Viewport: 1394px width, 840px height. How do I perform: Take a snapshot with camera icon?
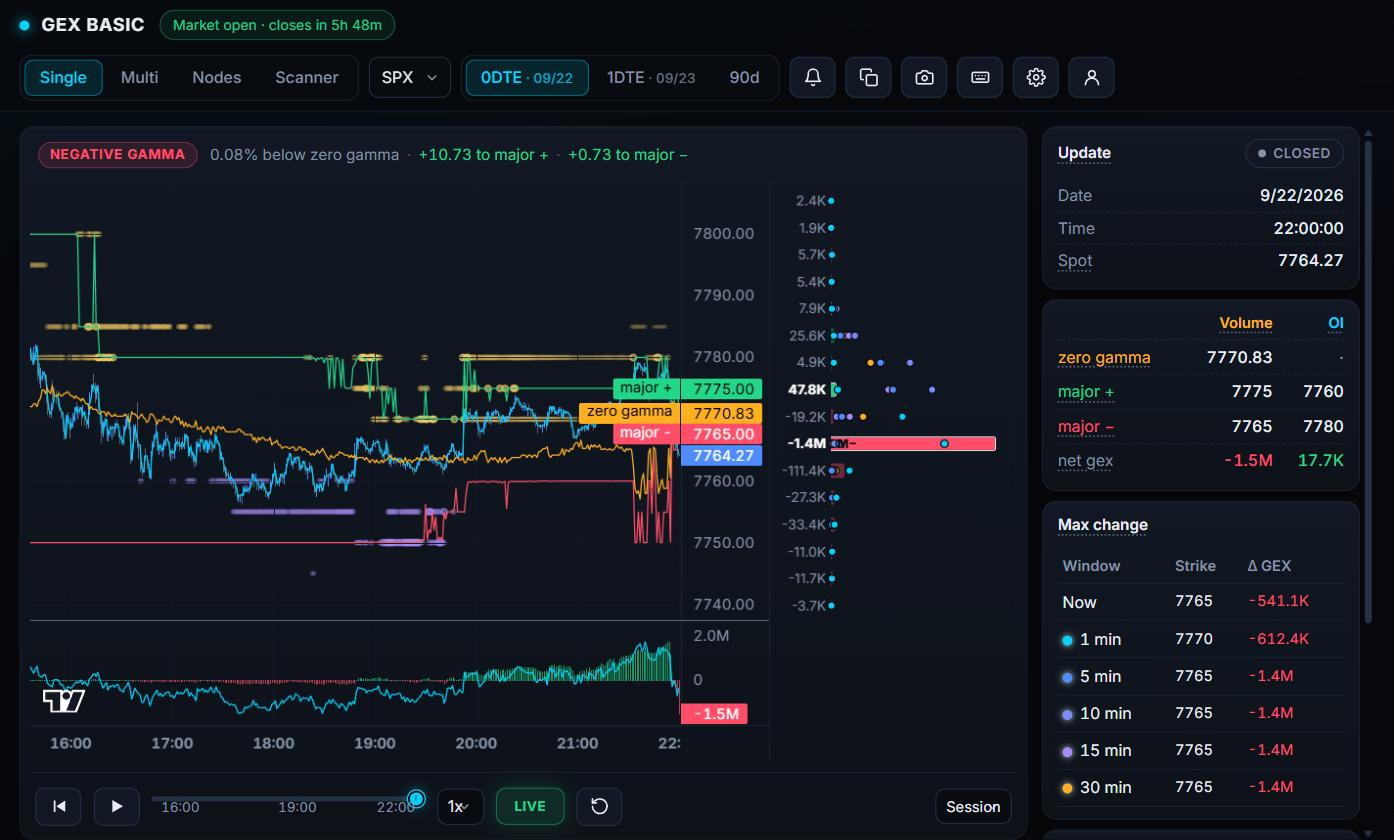925,77
